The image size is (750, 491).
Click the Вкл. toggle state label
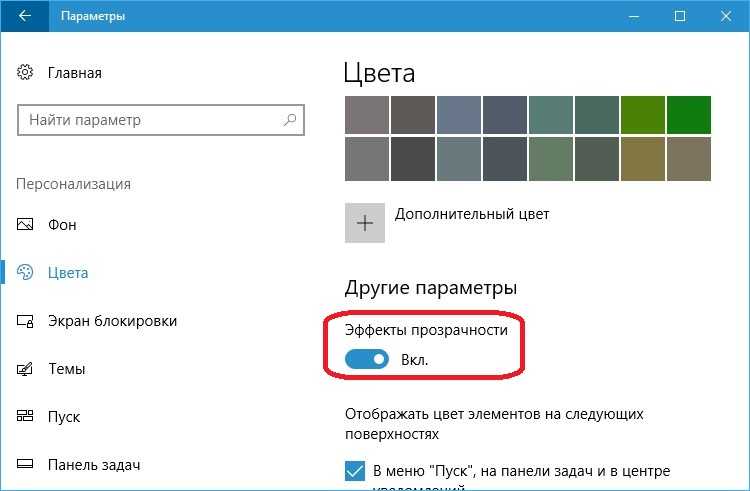tap(414, 360)
